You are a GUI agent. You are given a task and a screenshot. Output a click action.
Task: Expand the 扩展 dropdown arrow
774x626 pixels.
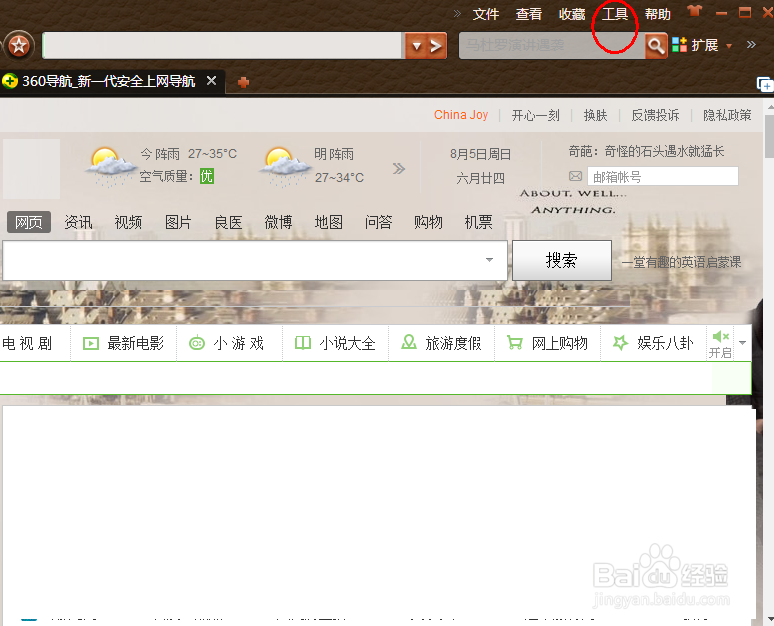pos(729,46)
